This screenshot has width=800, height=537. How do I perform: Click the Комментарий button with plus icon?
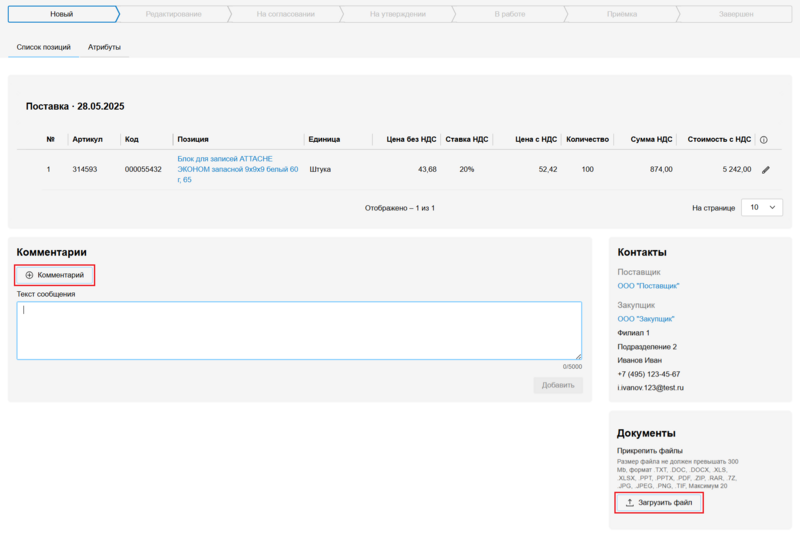[x=55, y=275]
